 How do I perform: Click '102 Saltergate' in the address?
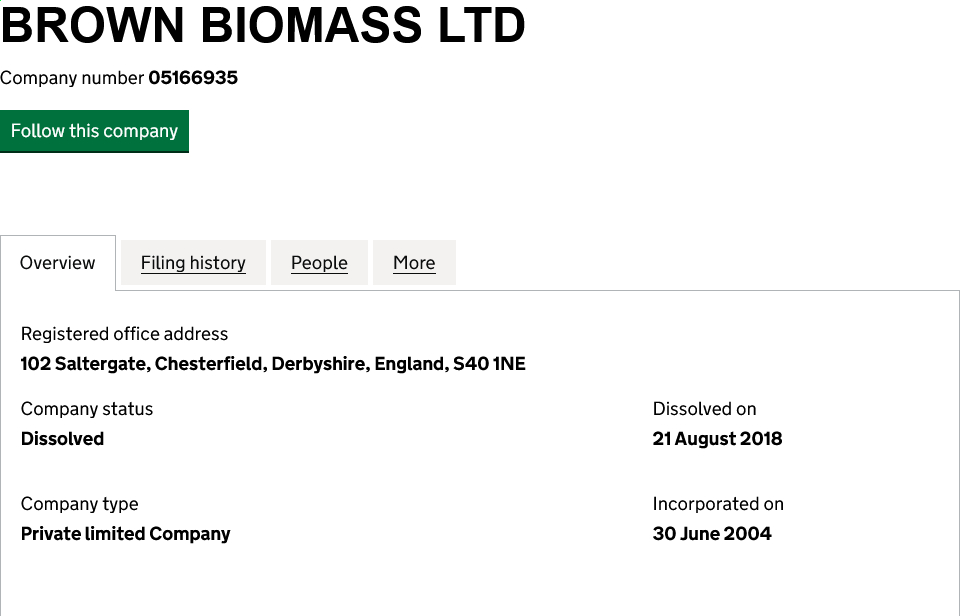point(85,364)
